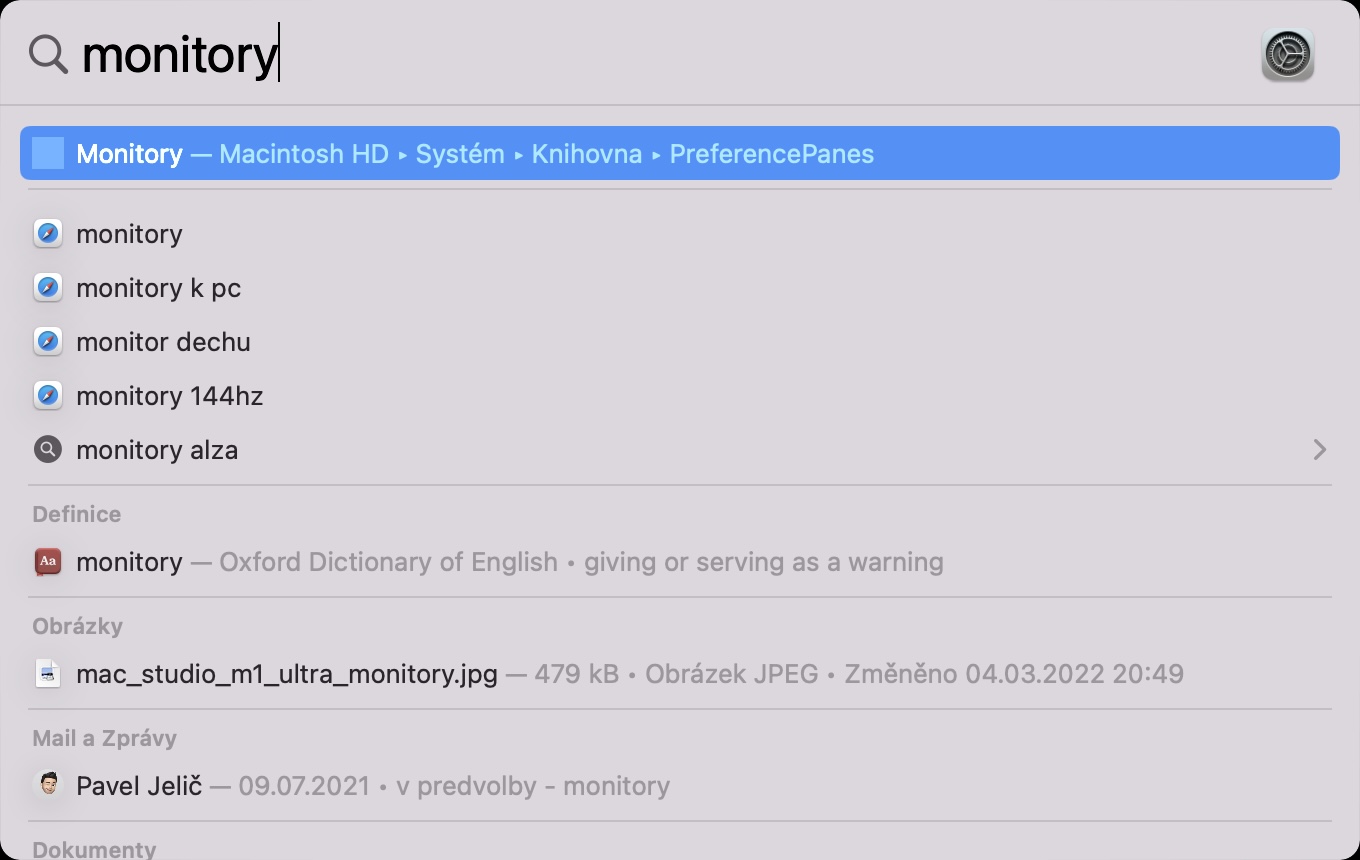Click the JPEG file icon in Obrázky
This screenshot has height=860, width=1360.
pos(48,674)
